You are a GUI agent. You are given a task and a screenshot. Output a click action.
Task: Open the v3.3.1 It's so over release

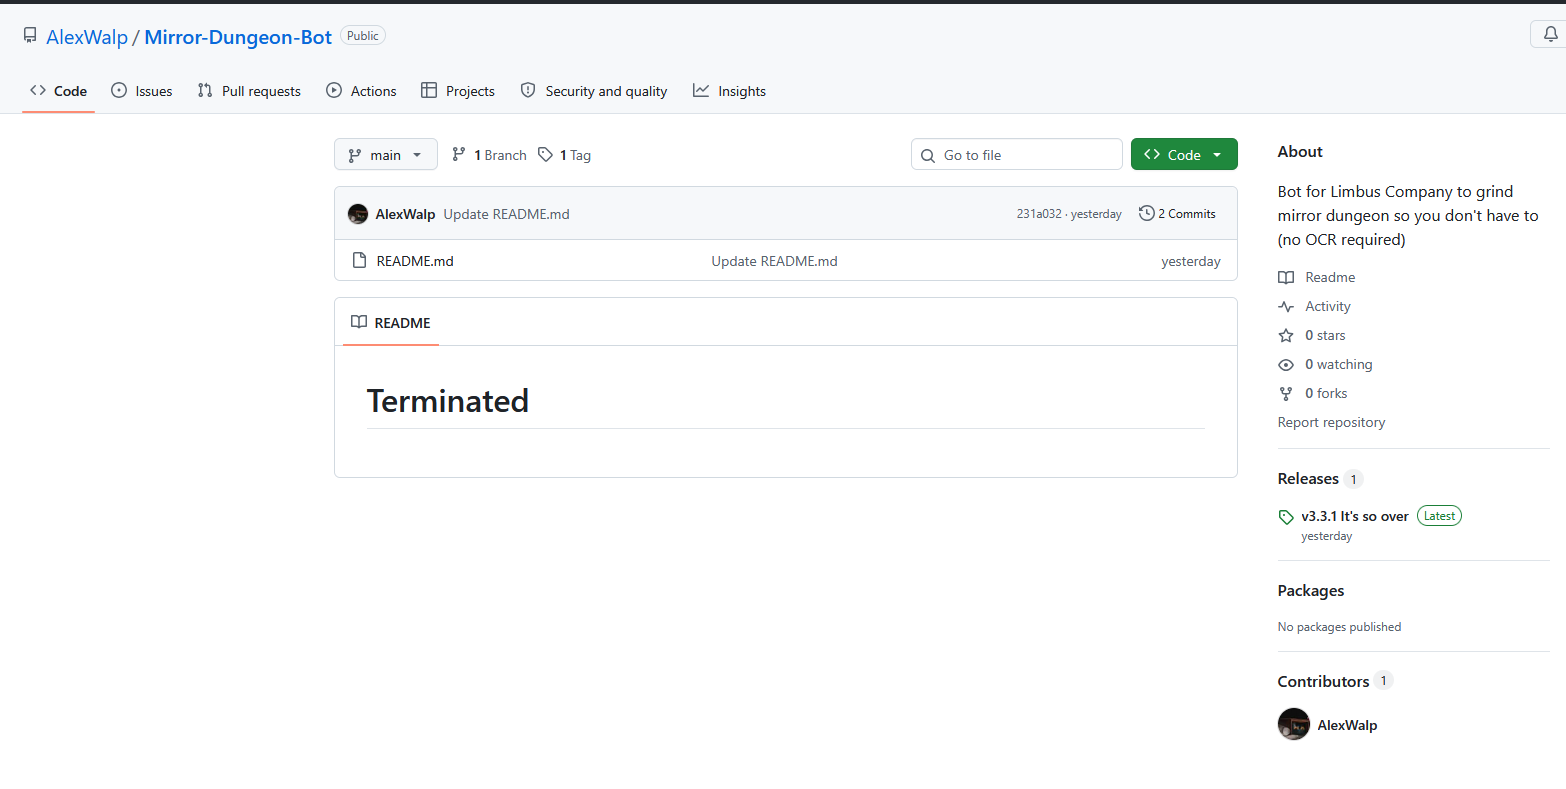click(x=1355, y=517)
